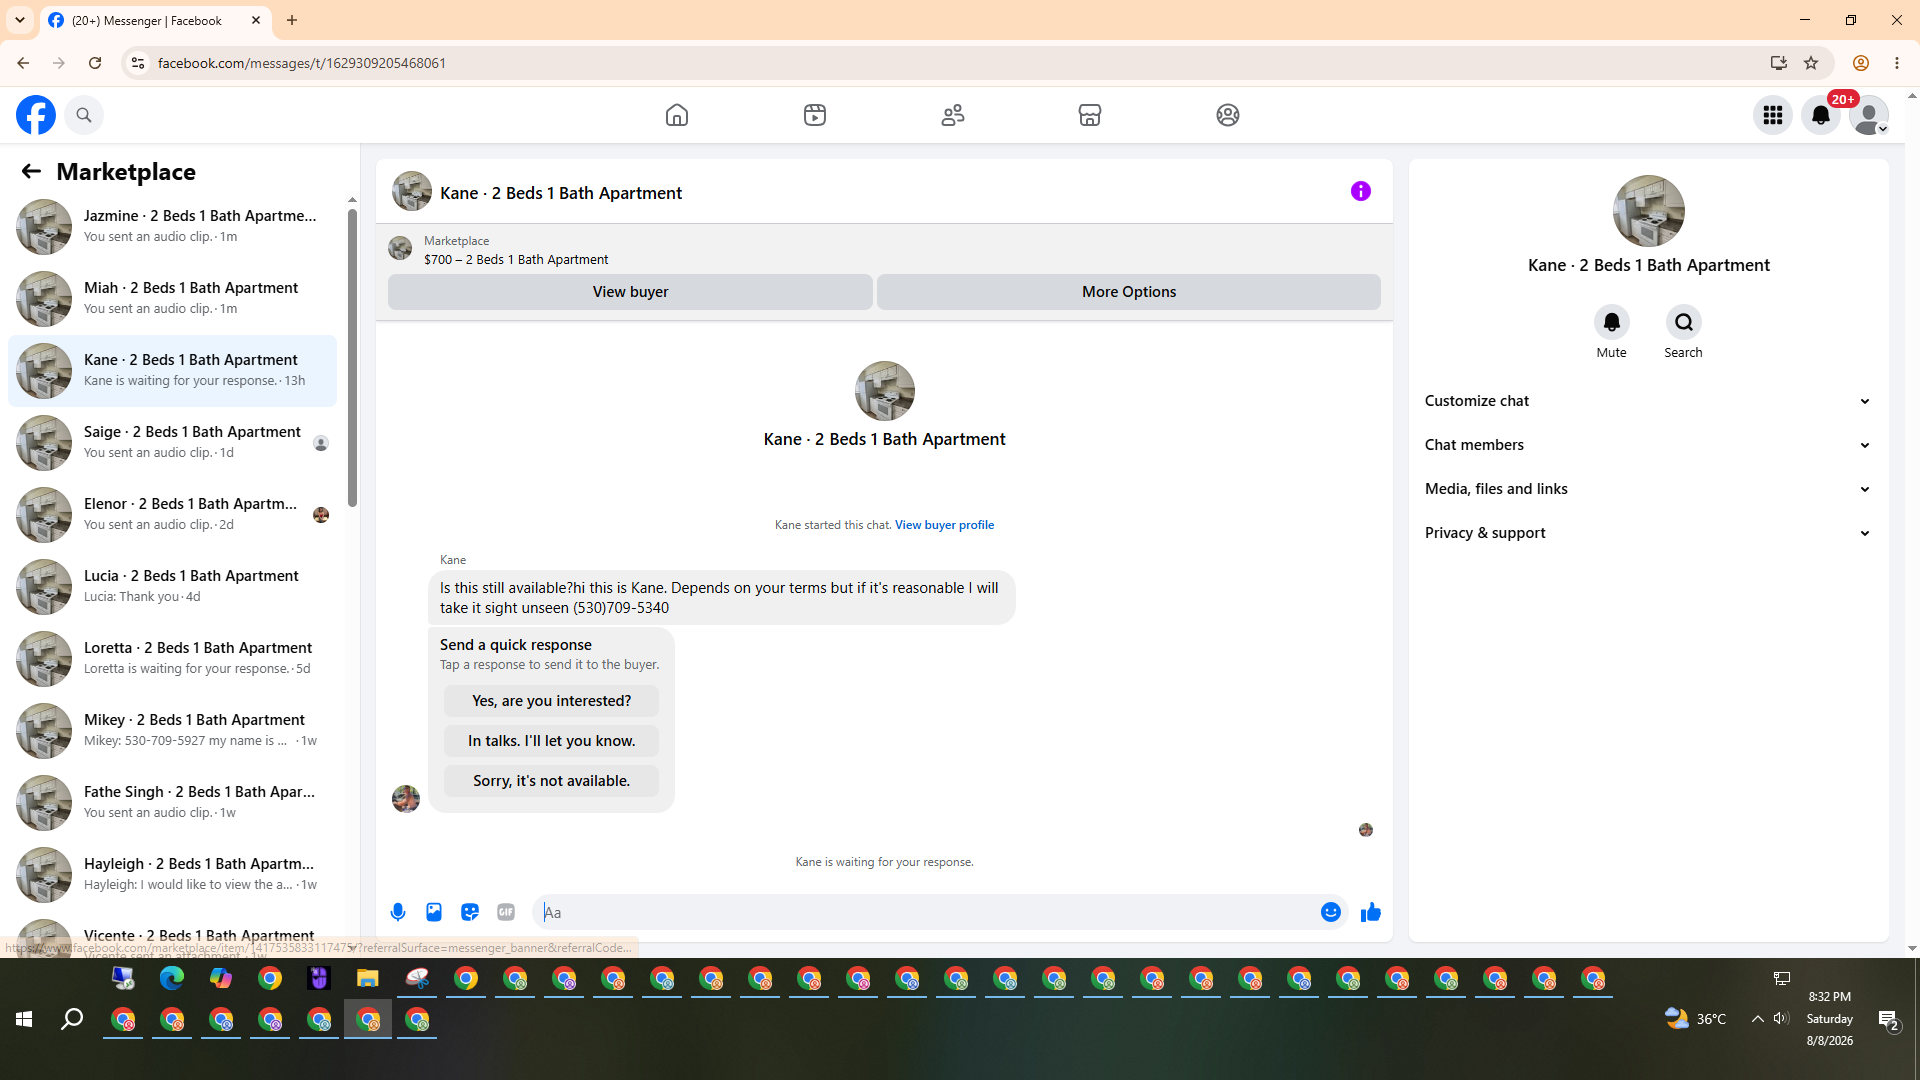This screenshot has height=1080, width=1920.
Task: Click View buyer button
Action: pyautogui.click(x=630, y=292)
